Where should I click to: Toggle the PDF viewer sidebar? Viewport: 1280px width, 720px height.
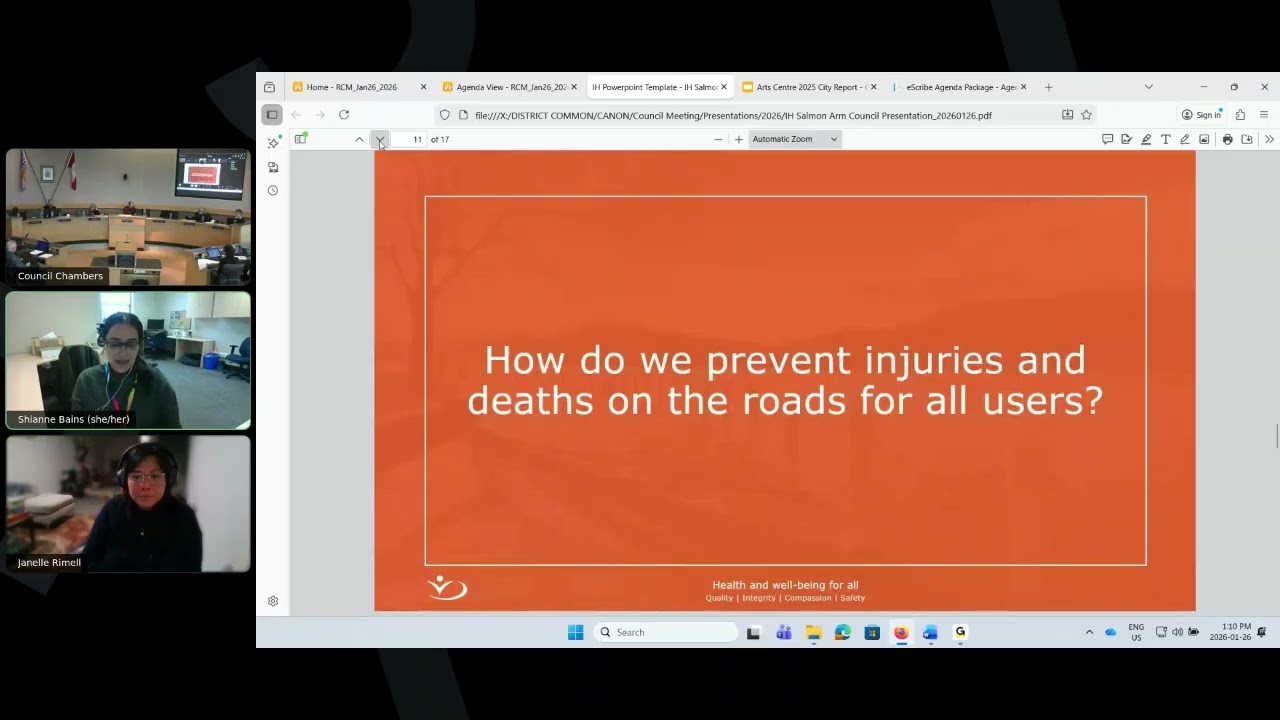coord(300,139)
